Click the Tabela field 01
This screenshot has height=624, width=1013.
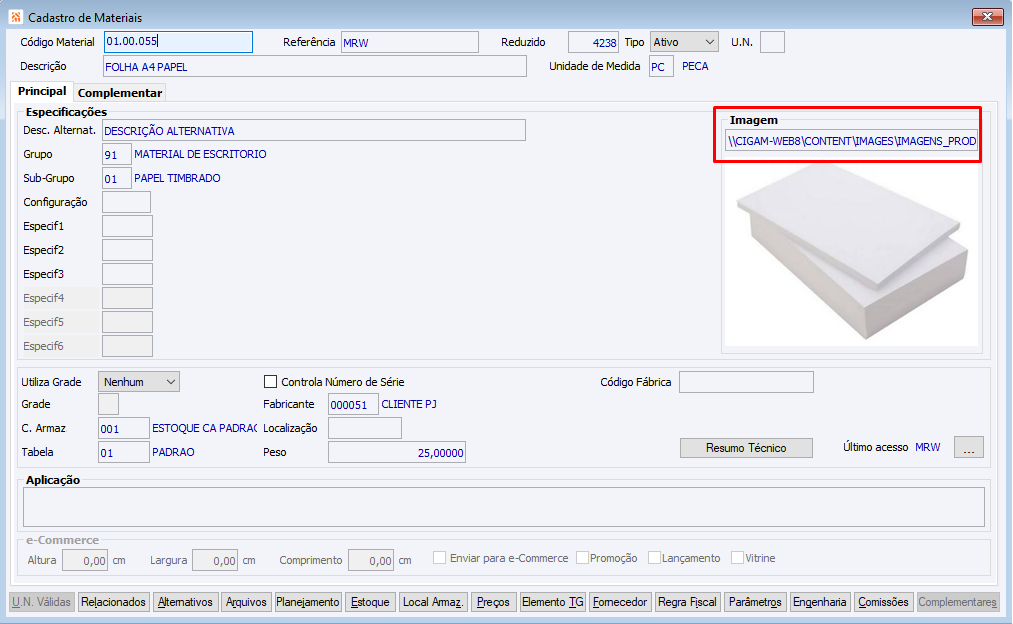(123, 452)
